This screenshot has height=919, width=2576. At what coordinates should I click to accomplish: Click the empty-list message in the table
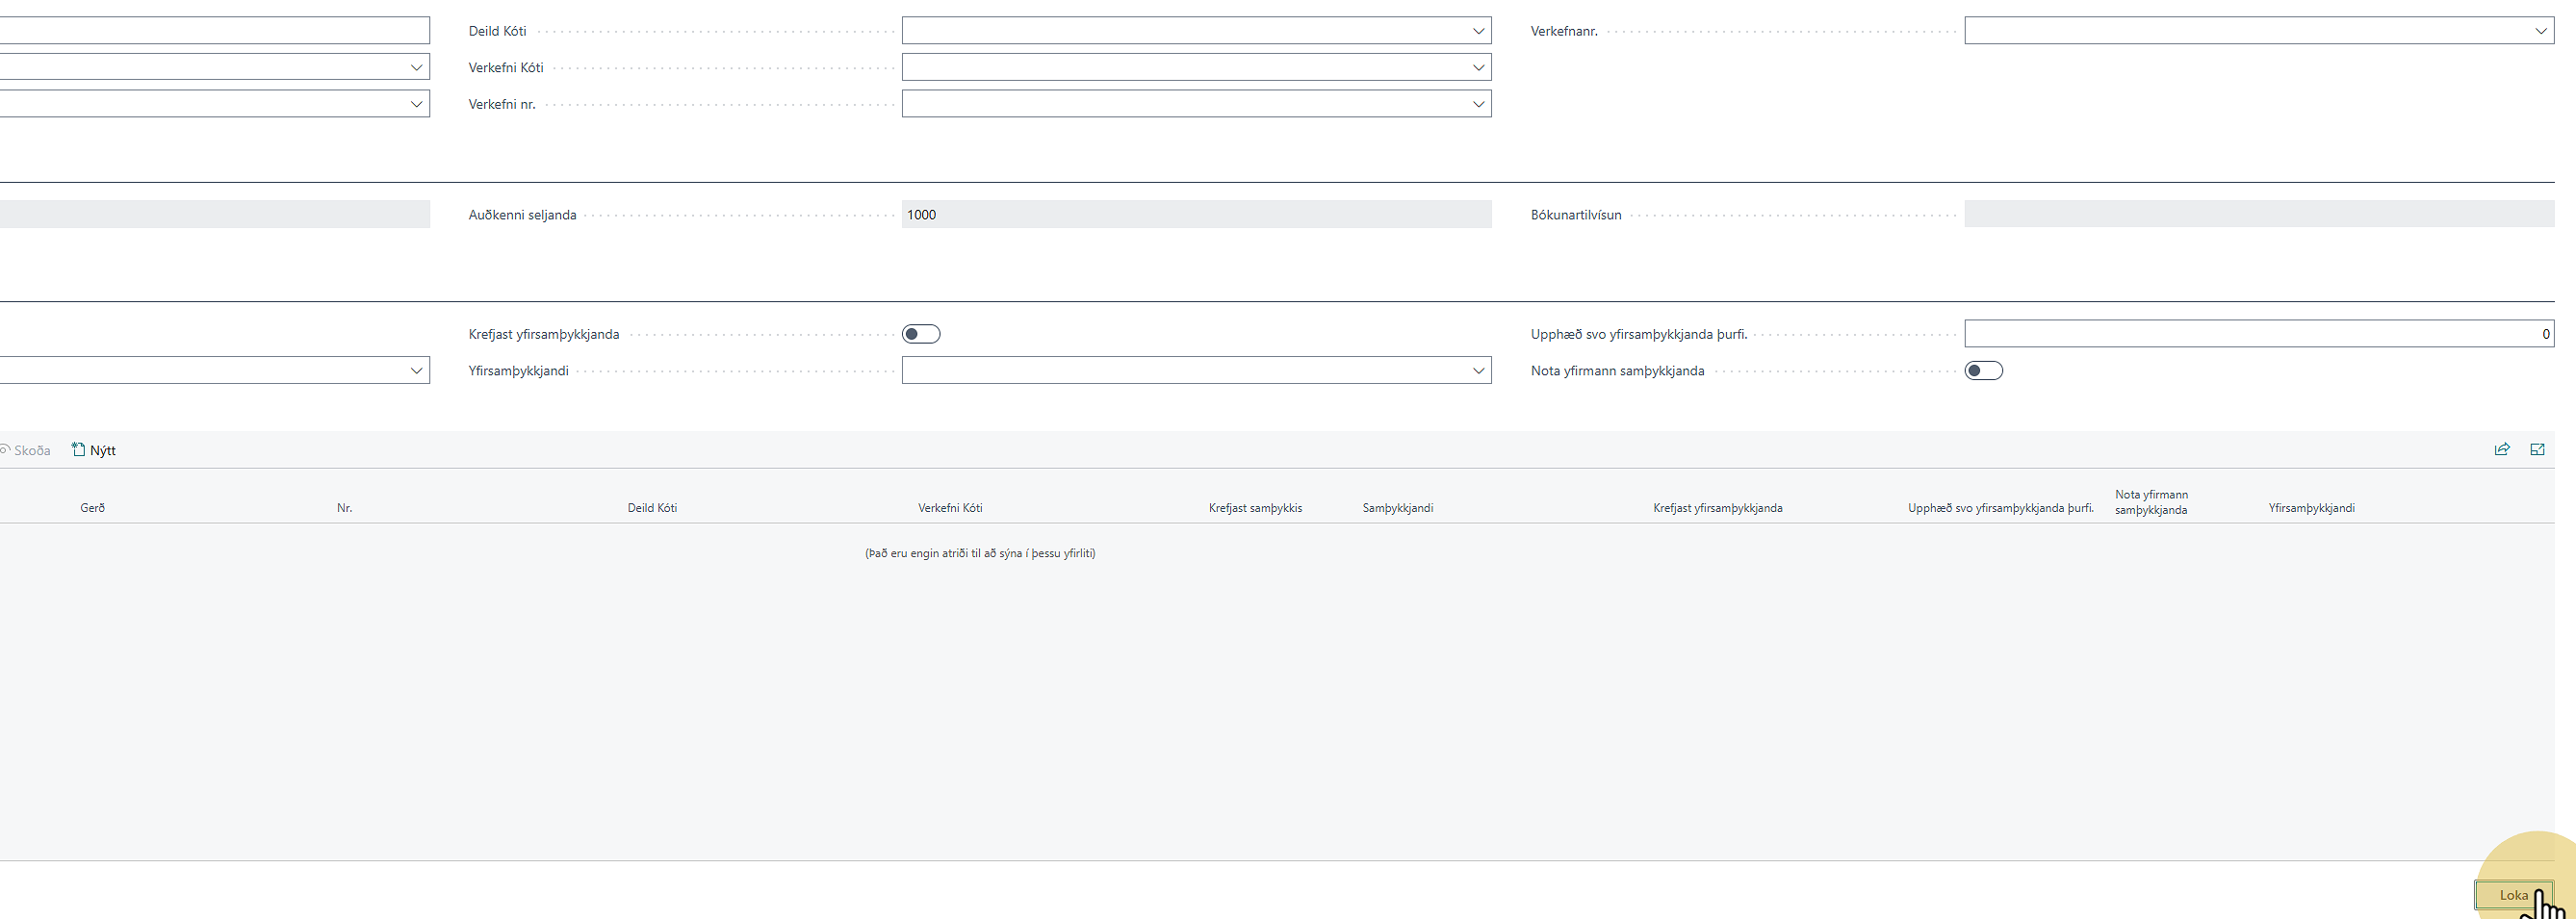click(x=980, y=553)
